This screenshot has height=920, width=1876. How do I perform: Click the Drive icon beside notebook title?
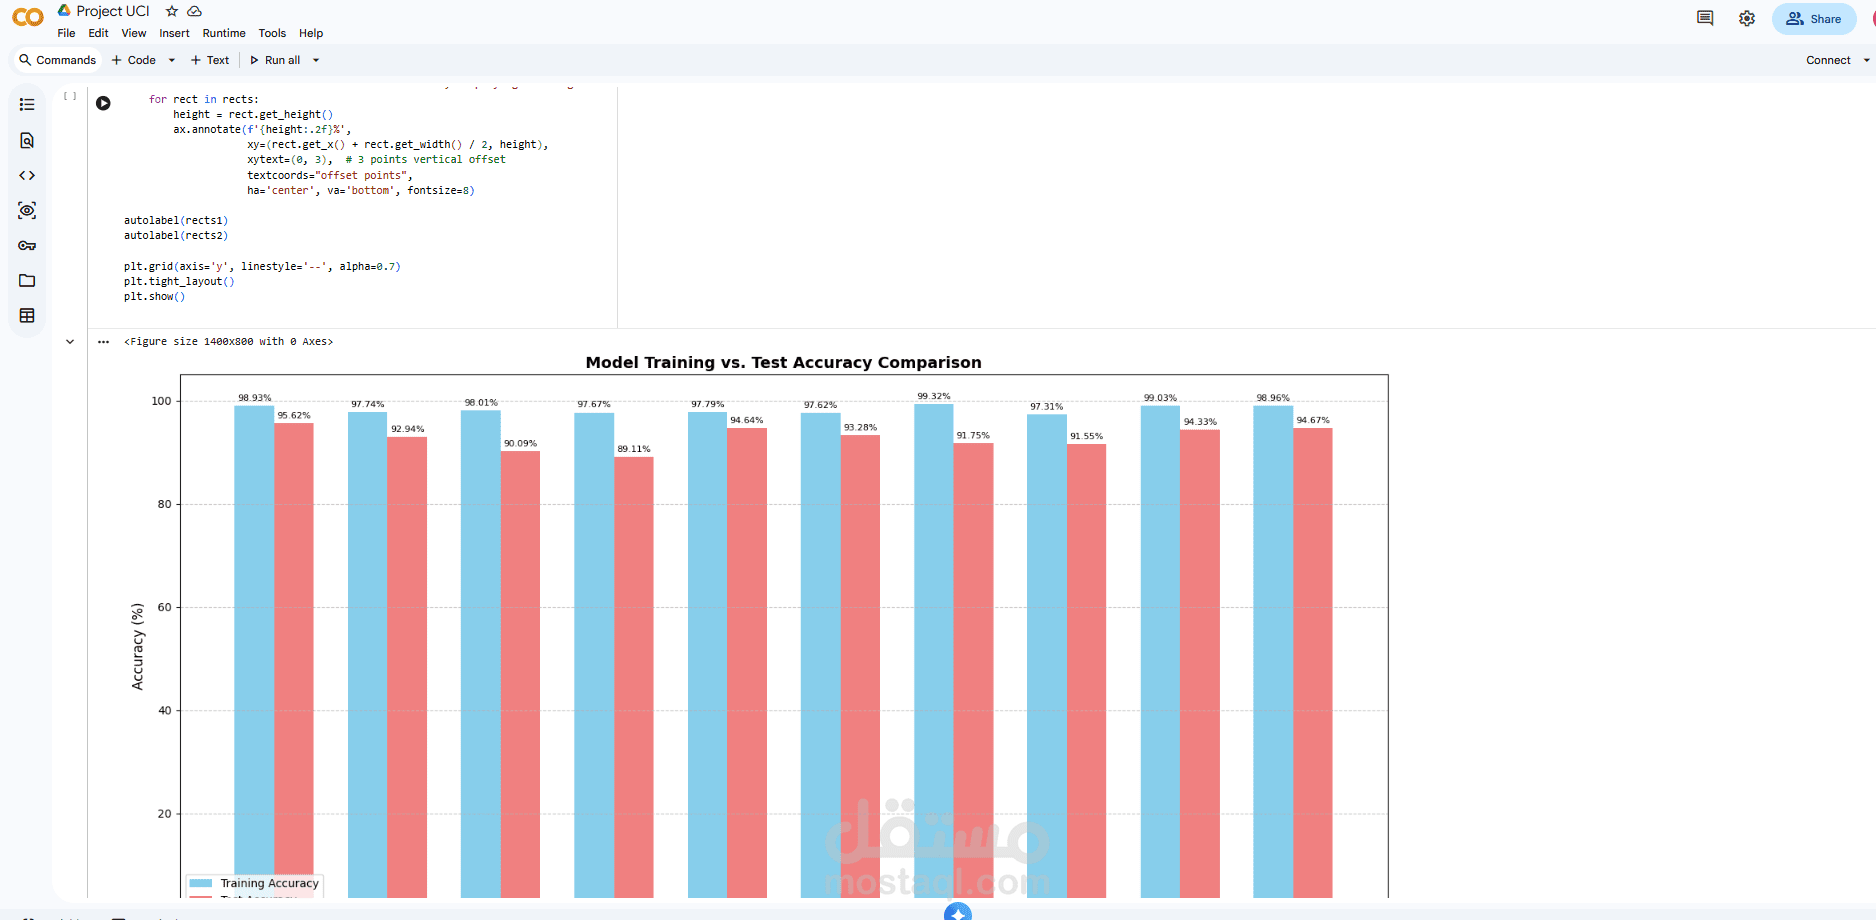pos(64,10)
